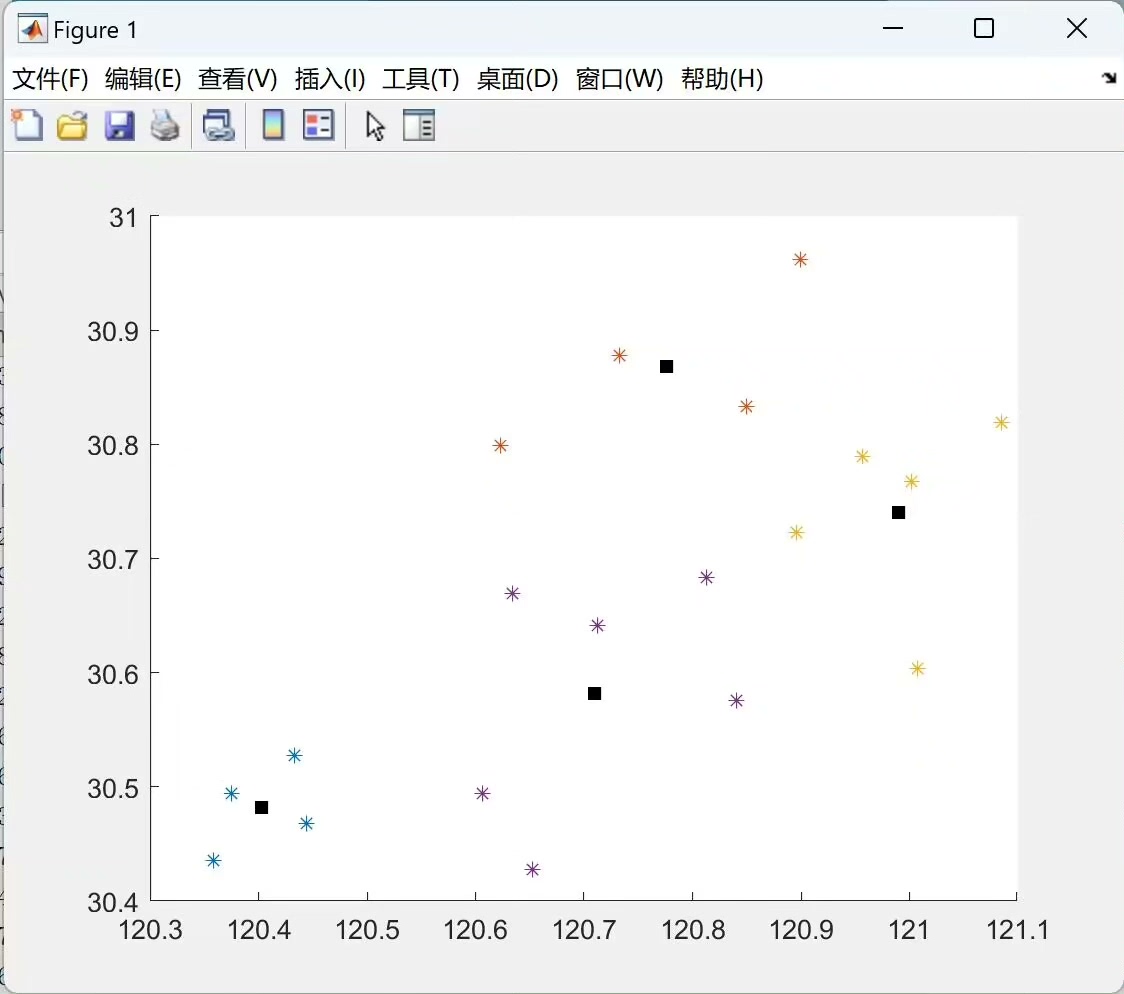Open the 桌面(D) menu
The width and height of the screenshot is (1124, 994).
[517, 79]
